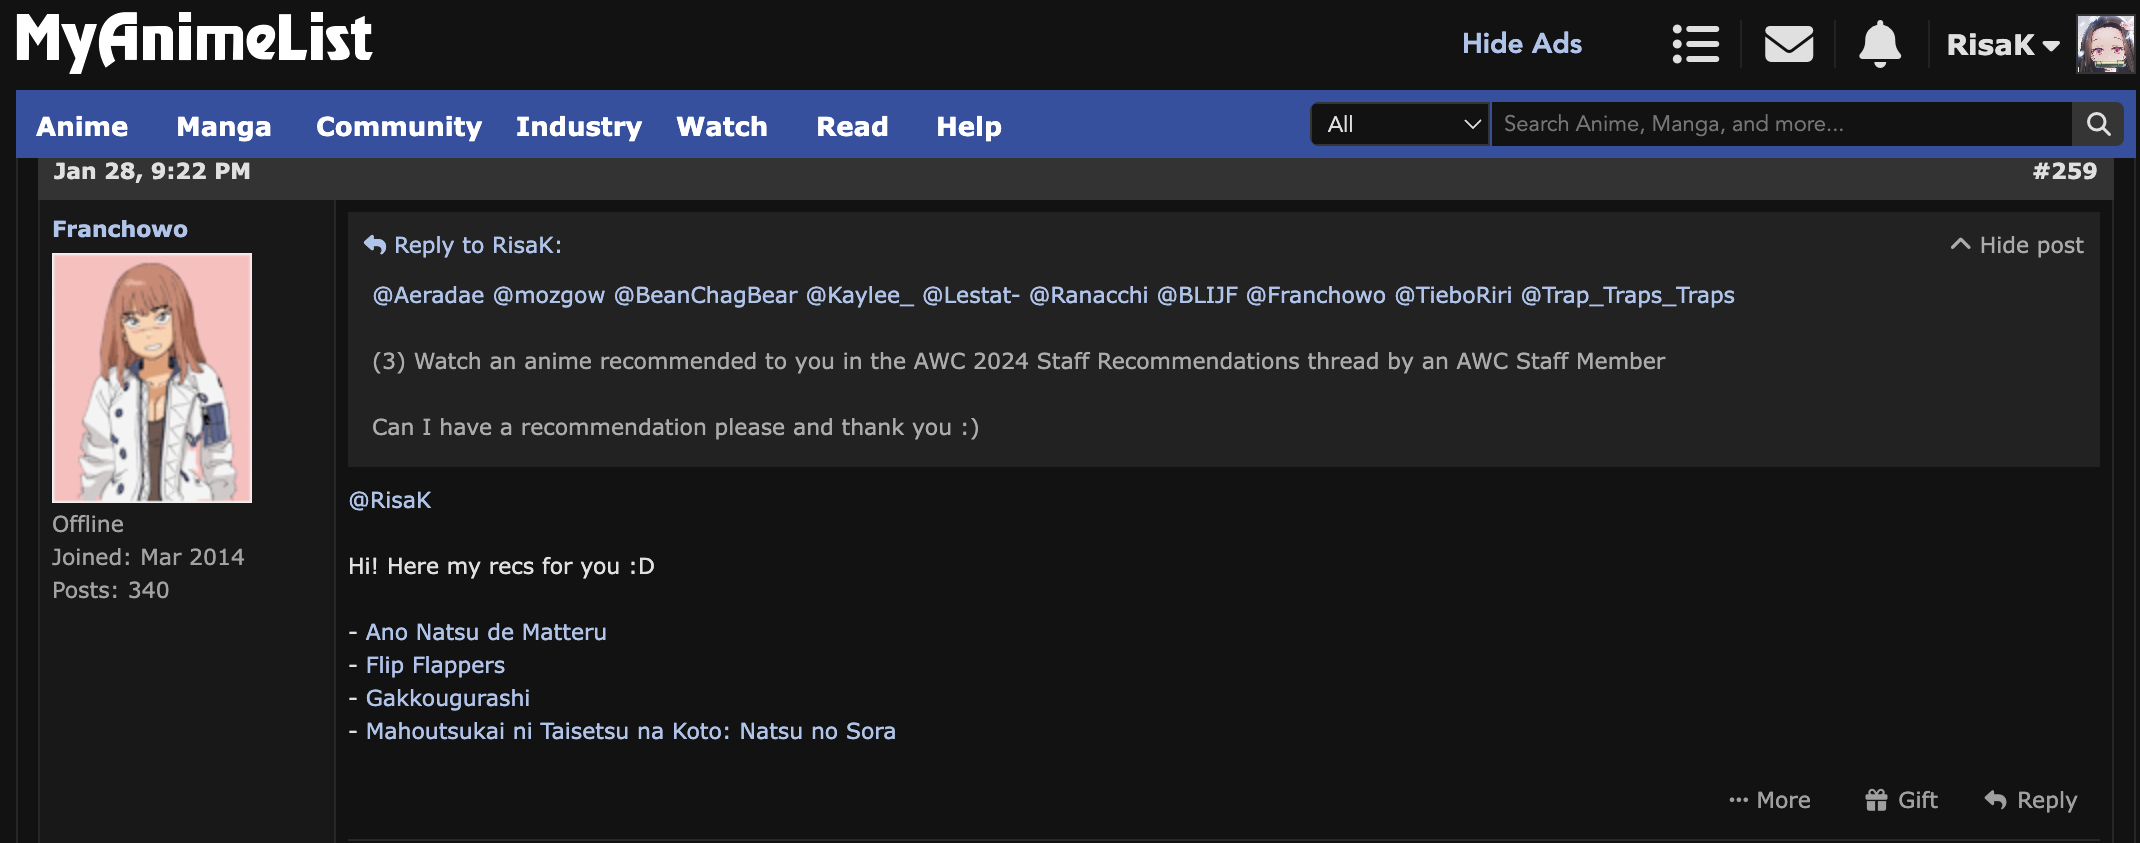Click into the anime search field
The image size is (2140, 843).
[1780, 124]
